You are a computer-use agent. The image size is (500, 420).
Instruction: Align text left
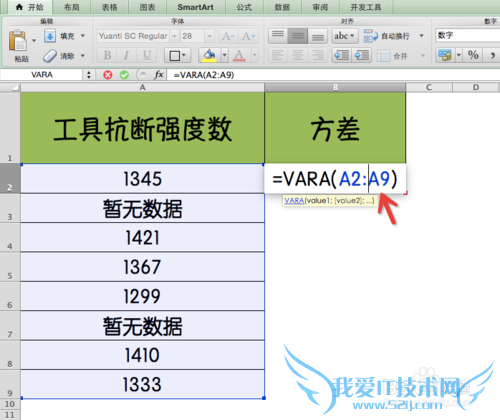pyautogui.click(x=278, y=55)
